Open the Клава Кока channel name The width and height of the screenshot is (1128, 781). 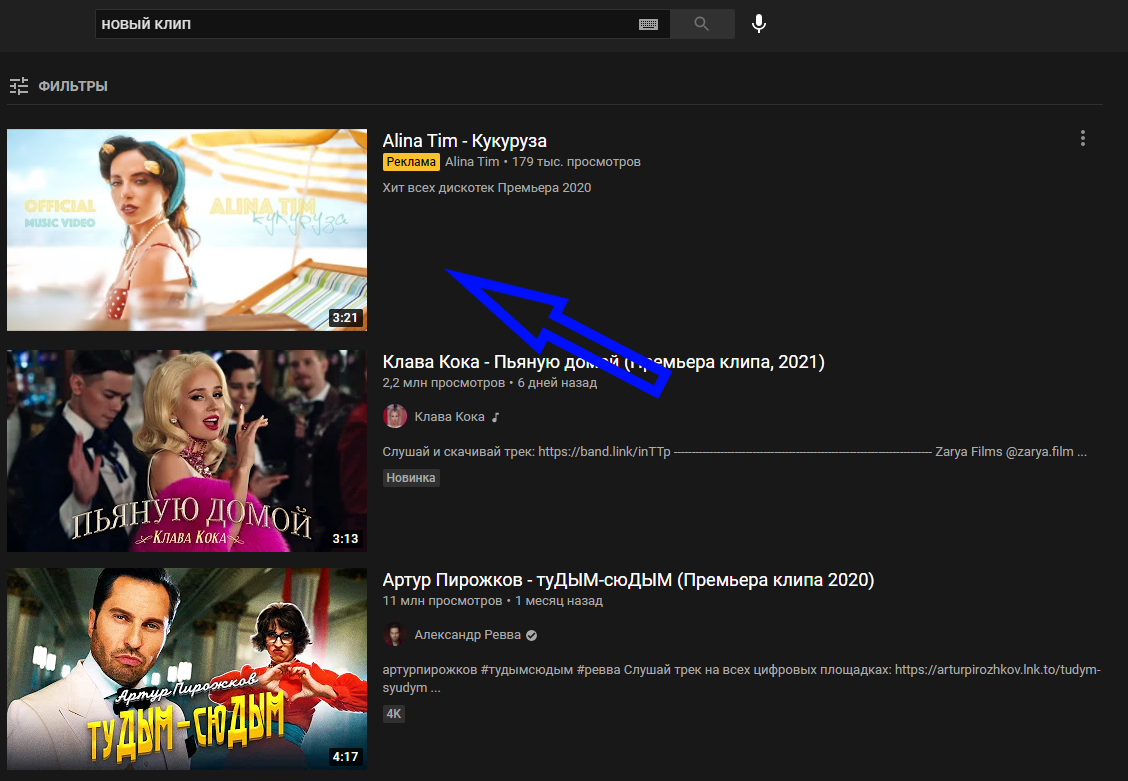coord(450,417)
